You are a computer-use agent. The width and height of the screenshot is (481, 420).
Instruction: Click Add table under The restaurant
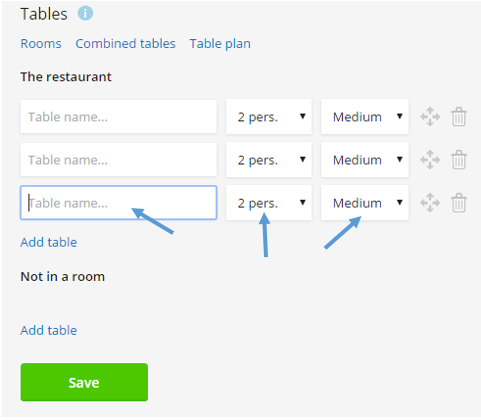49,242
